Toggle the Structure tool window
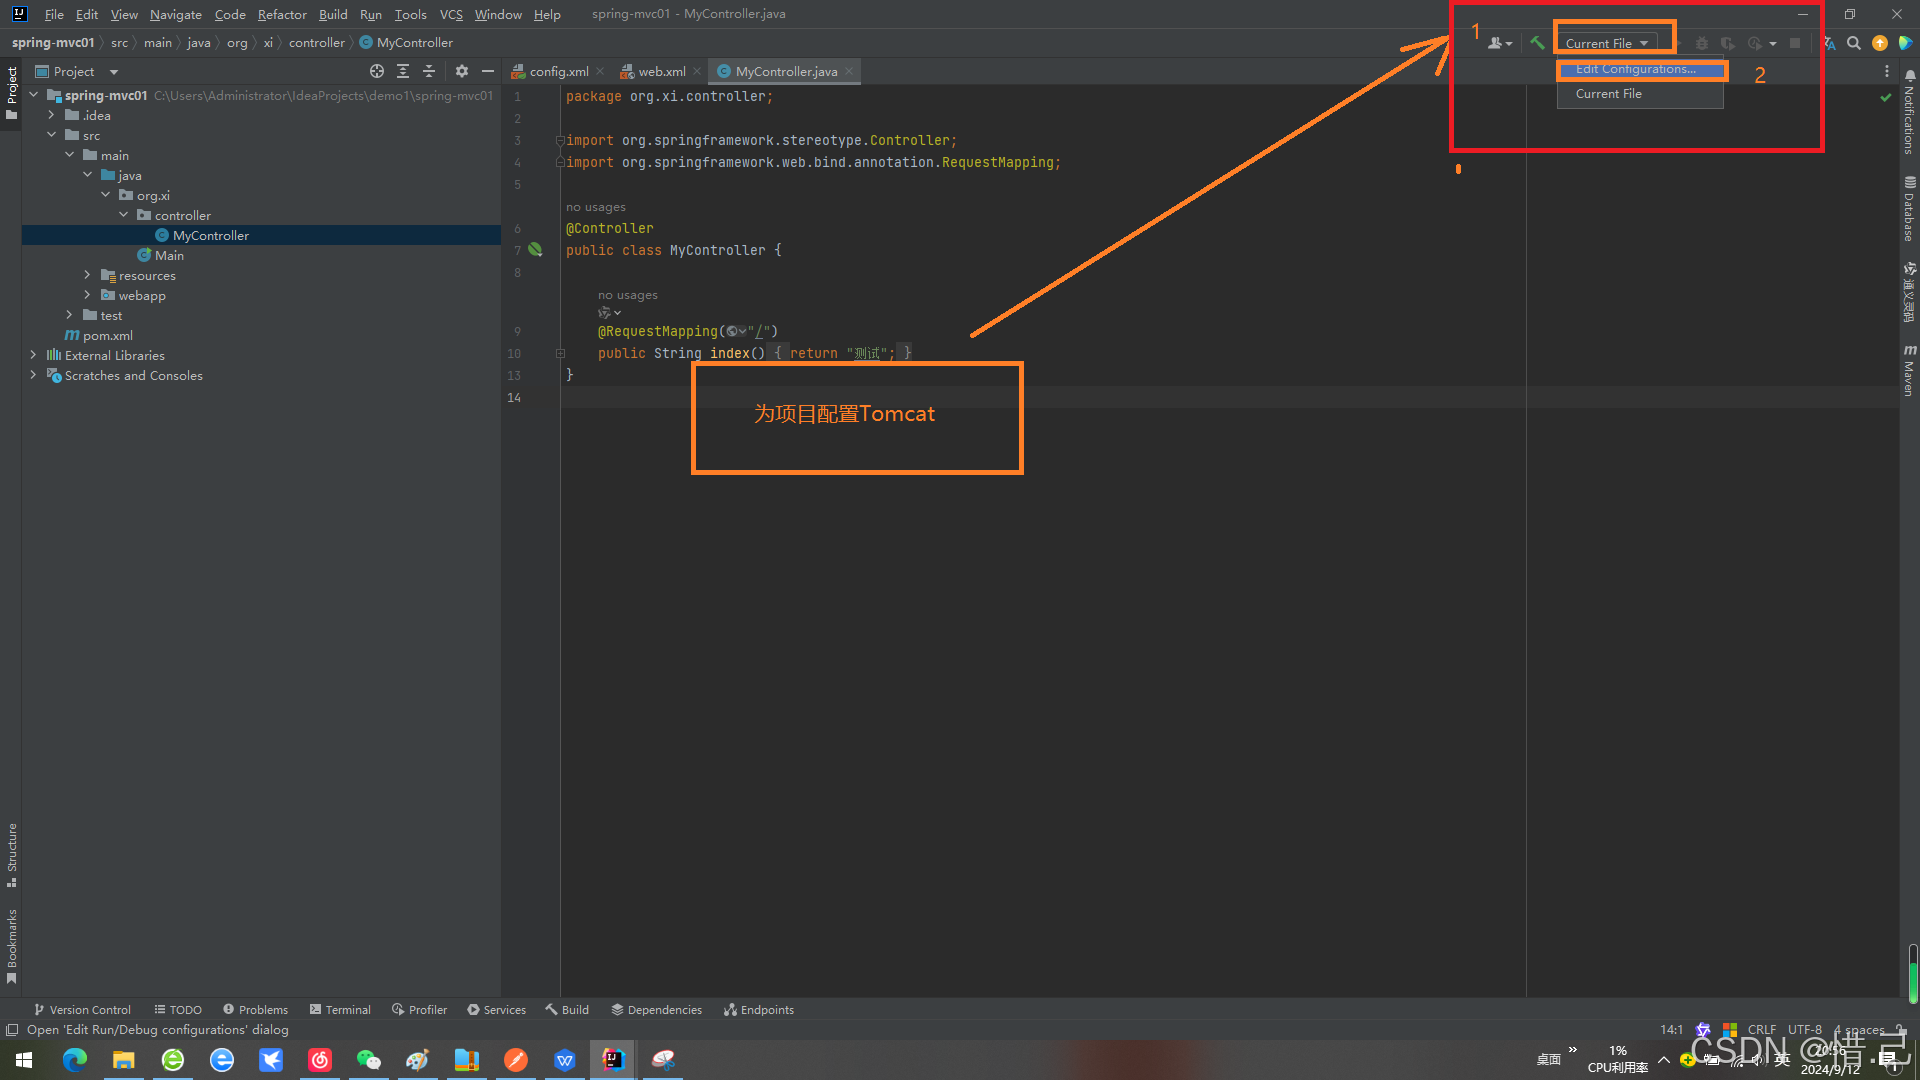 (12, 856)
